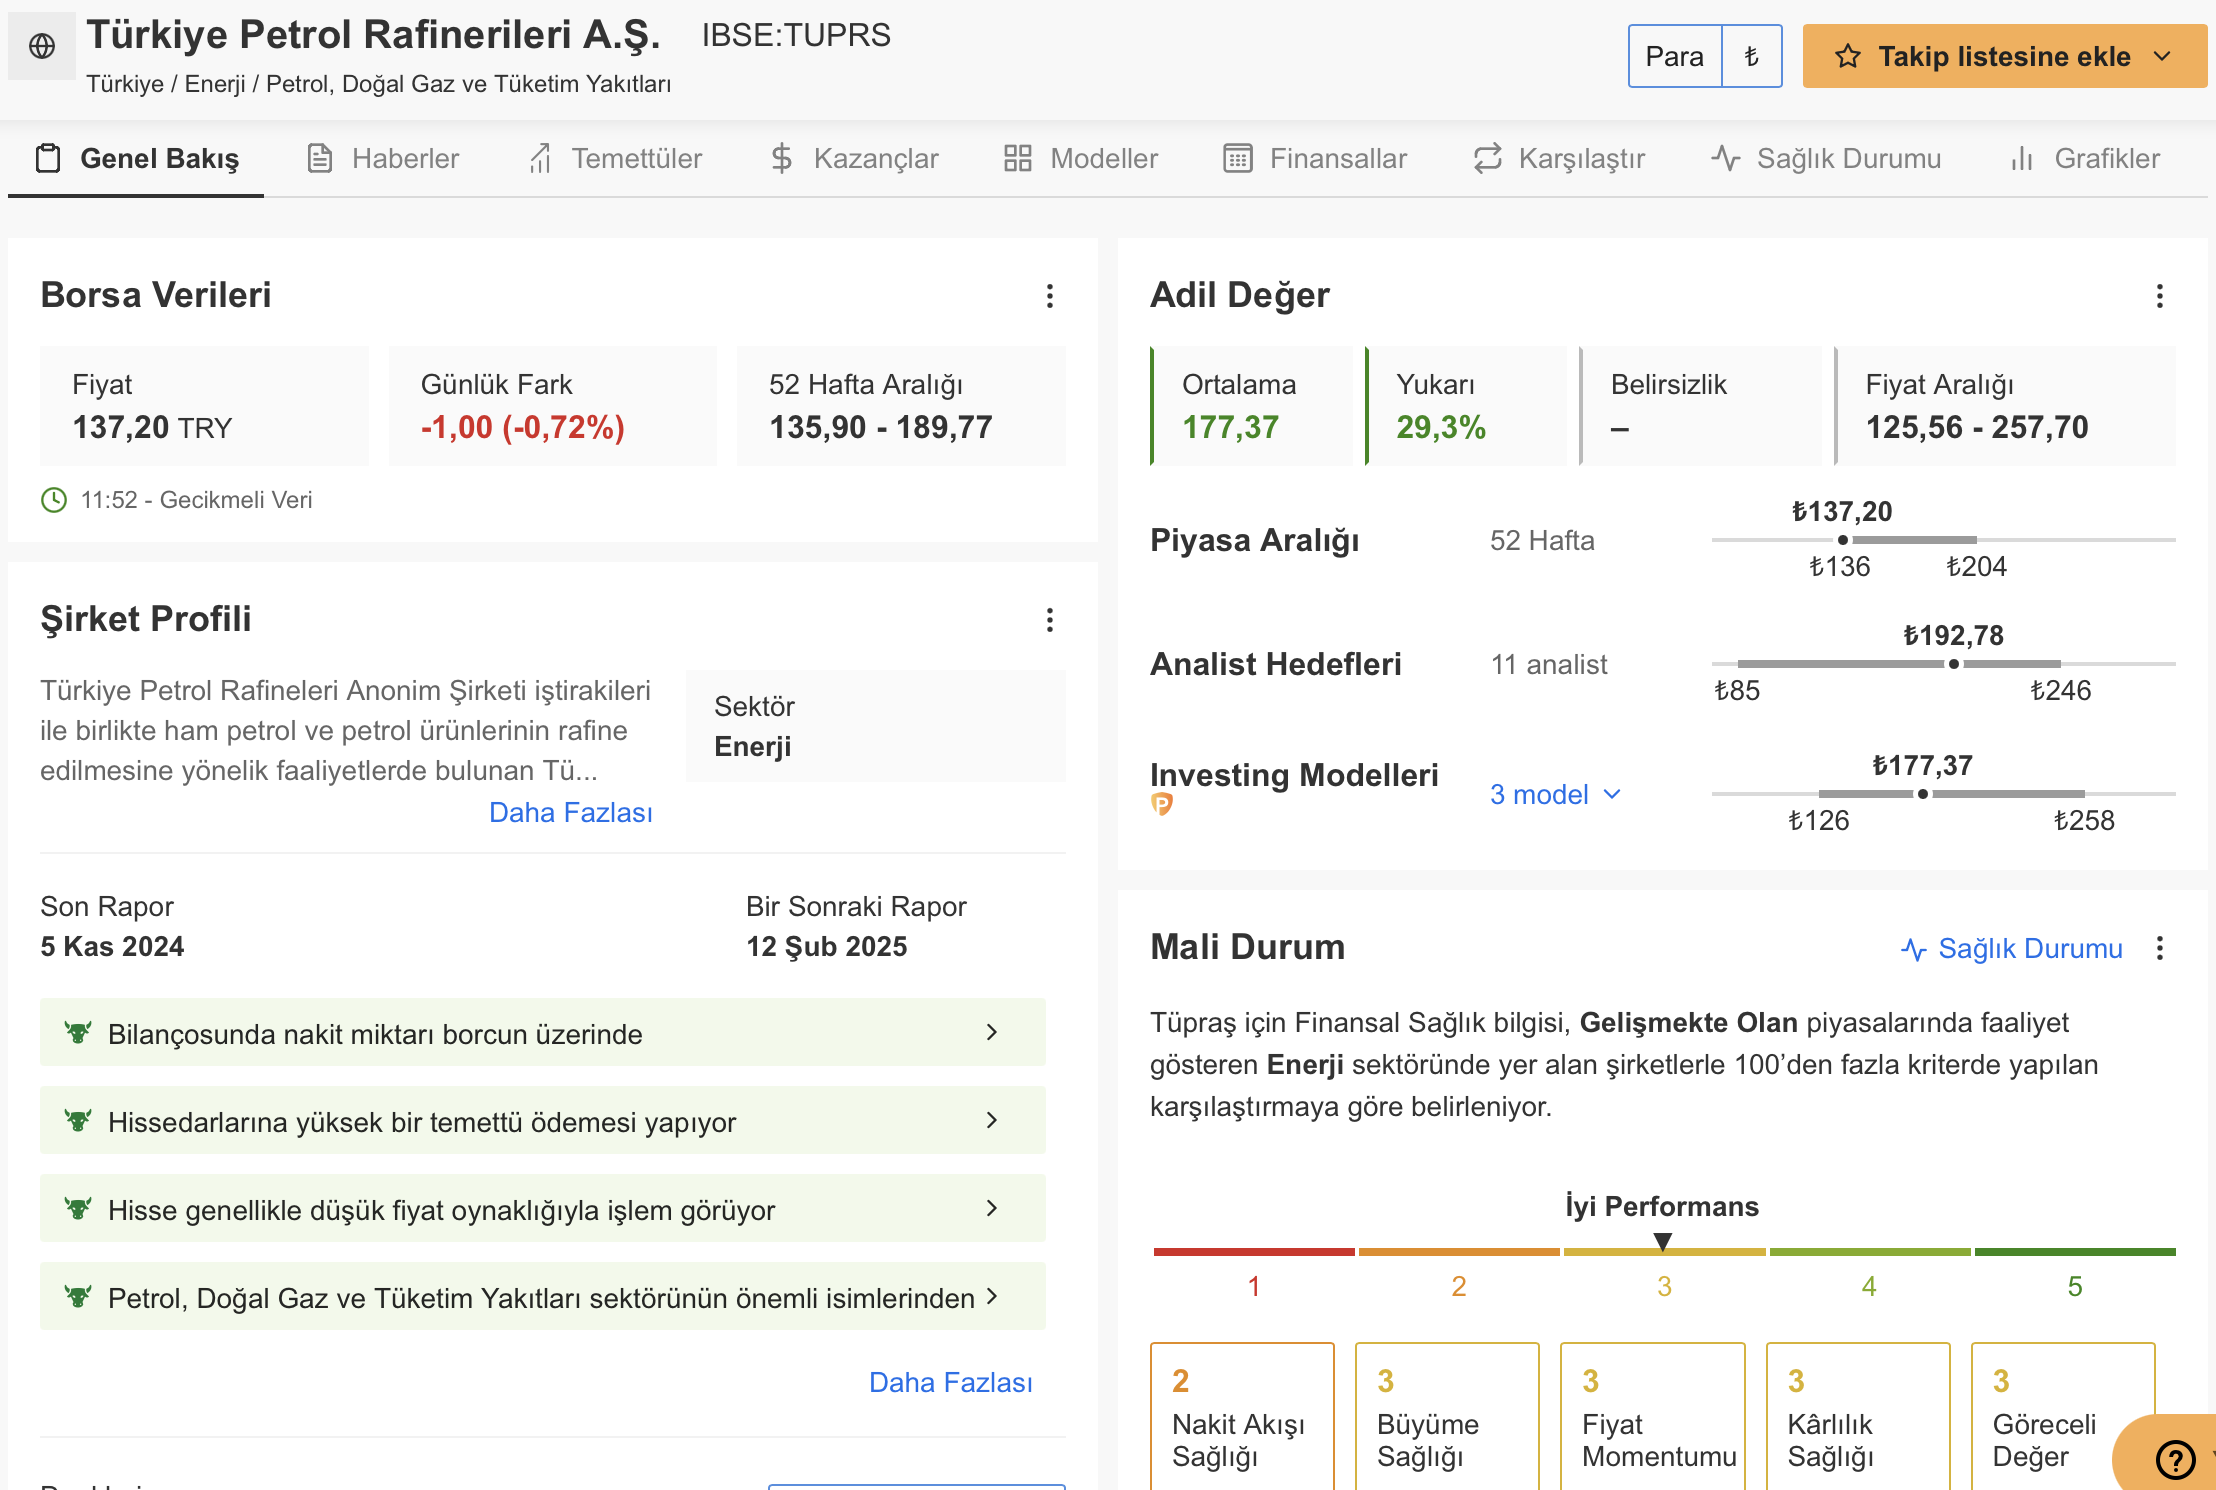Open Sağlık Durumu link in Mali Durum
The width and height of the screenshot is (2216, 1490).
pos(2012,948)
